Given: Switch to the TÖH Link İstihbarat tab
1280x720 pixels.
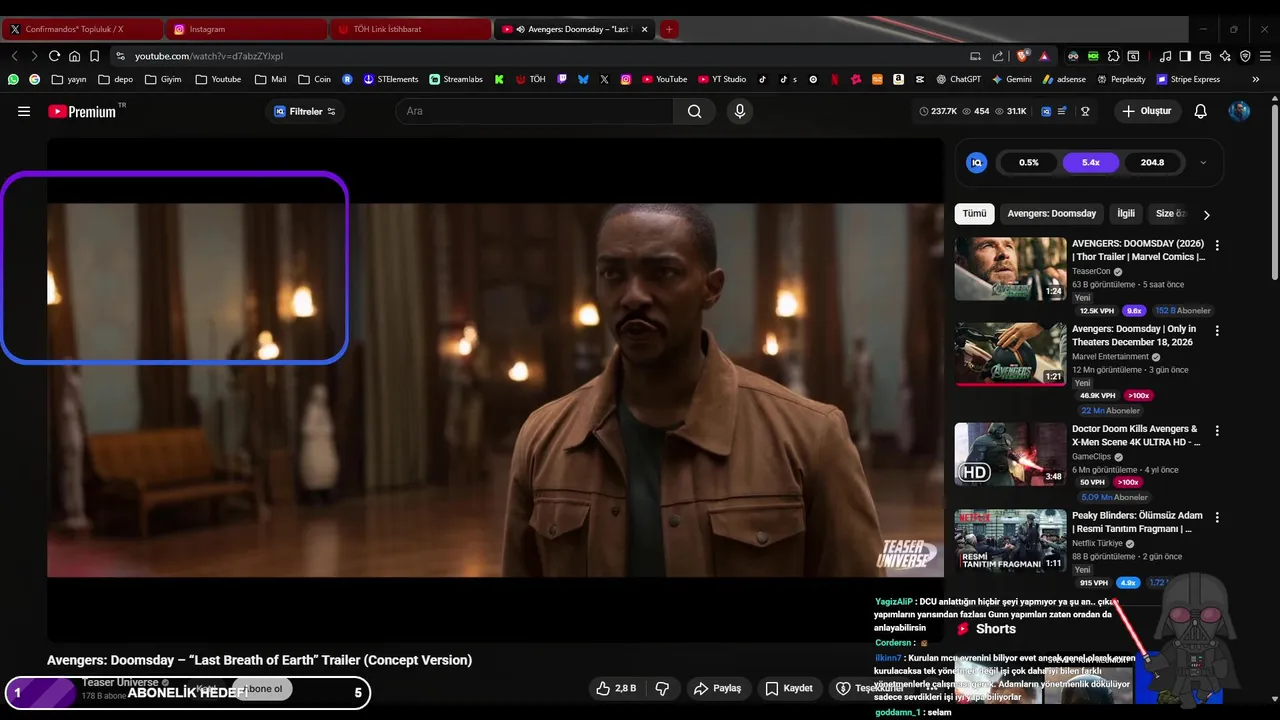Looking at the screenshot, I should pyautogui.click(x=409, y=29).
